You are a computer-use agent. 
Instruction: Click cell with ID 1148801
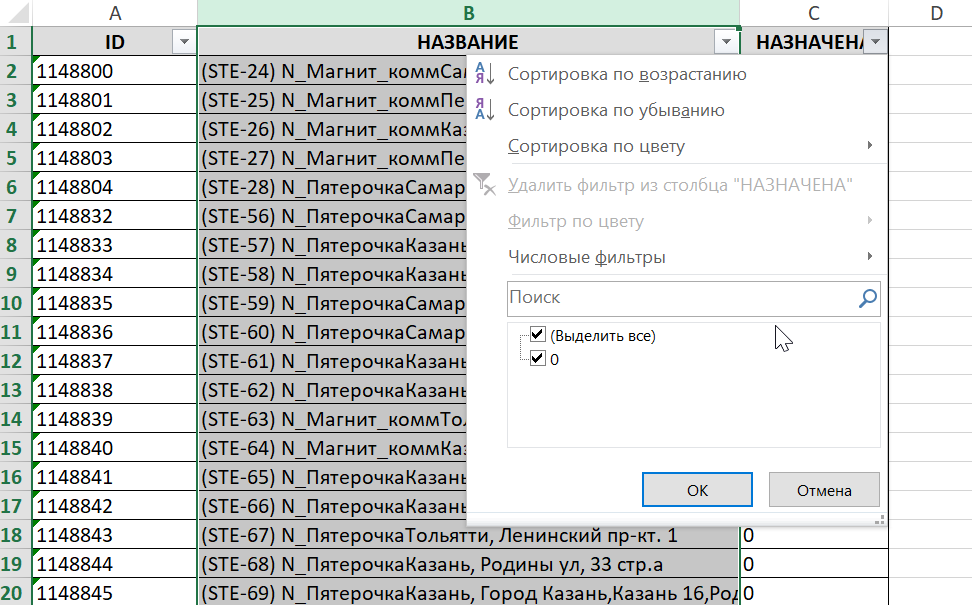[x=115, y=100]
